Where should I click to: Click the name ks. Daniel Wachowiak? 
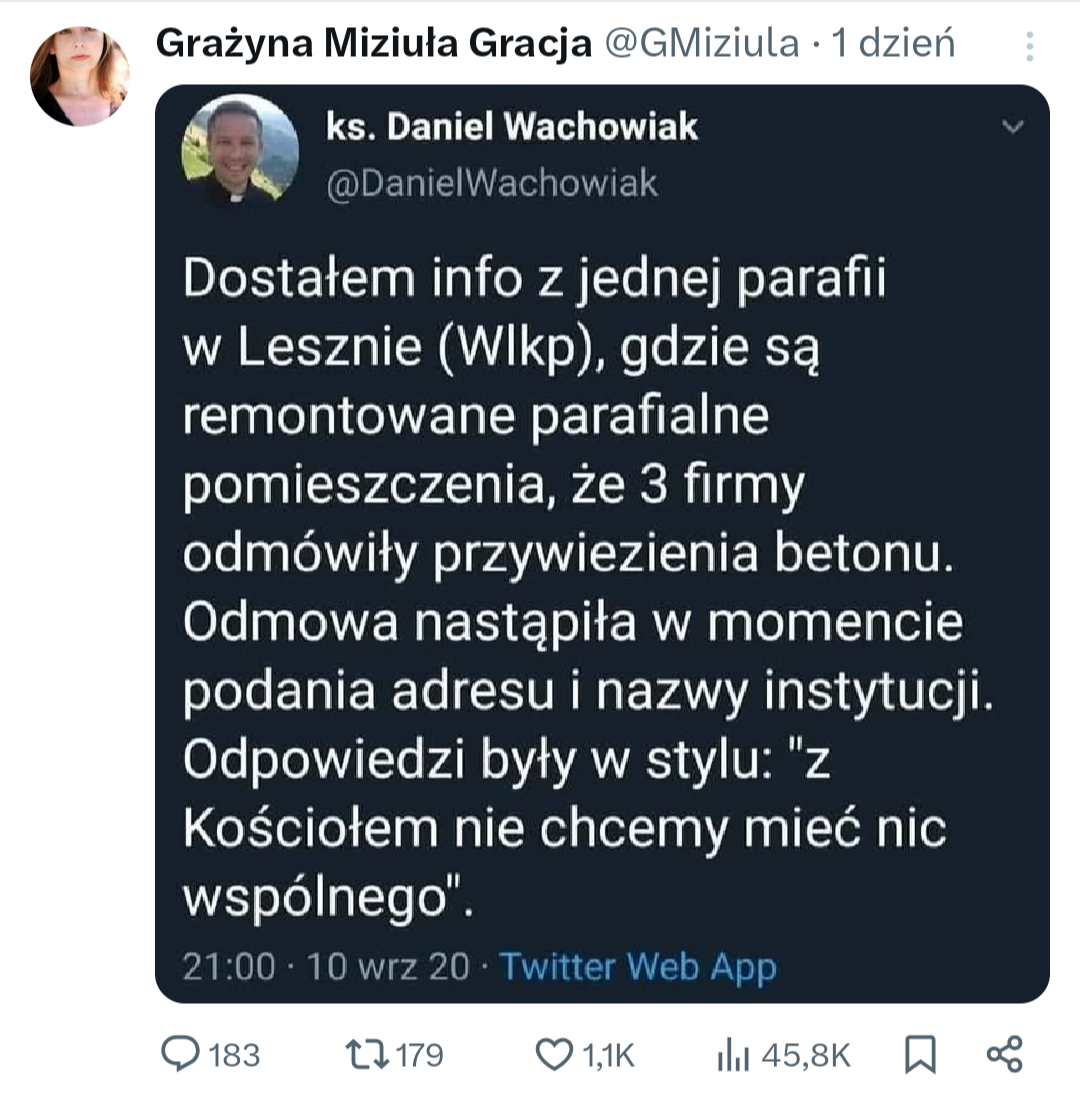coord(512,127)
